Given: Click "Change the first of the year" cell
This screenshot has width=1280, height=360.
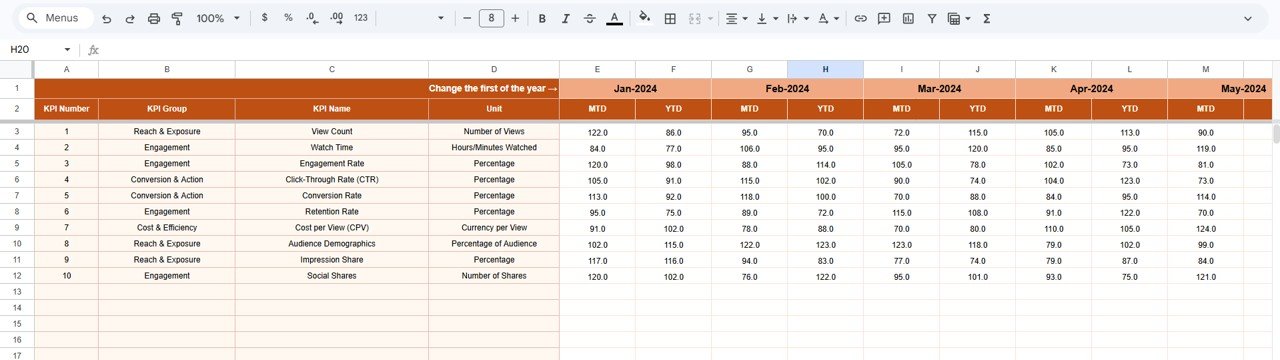Looking at the screenshot, I should [297, 88].
